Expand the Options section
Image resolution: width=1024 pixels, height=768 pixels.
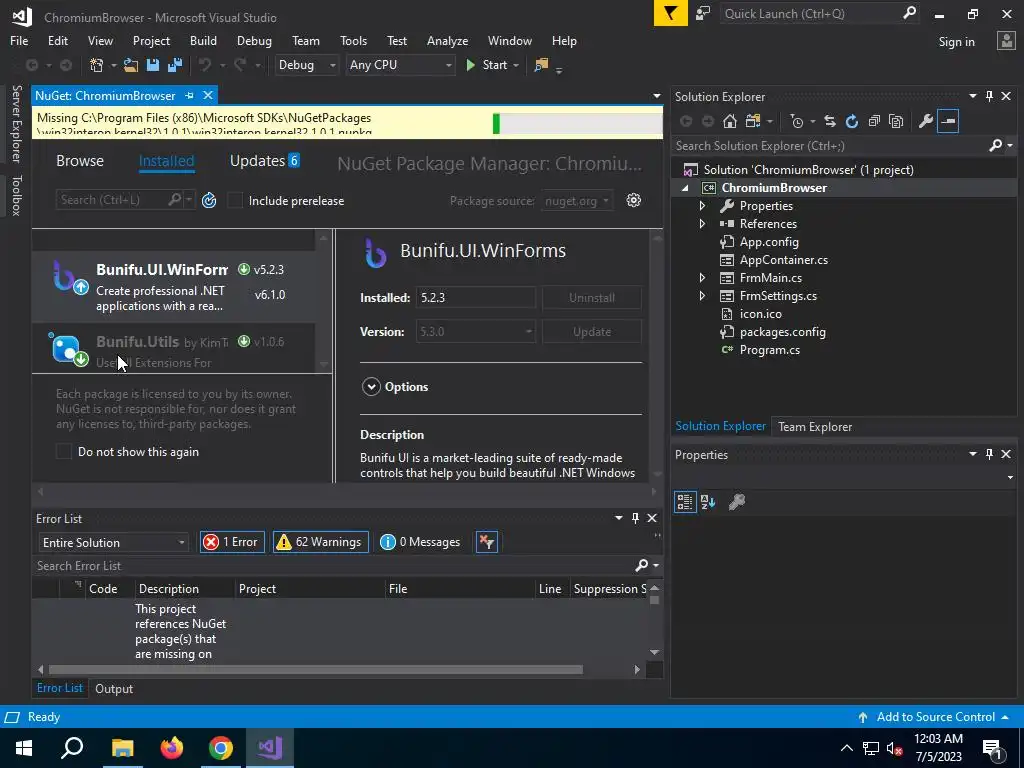(x=371, y=387)
